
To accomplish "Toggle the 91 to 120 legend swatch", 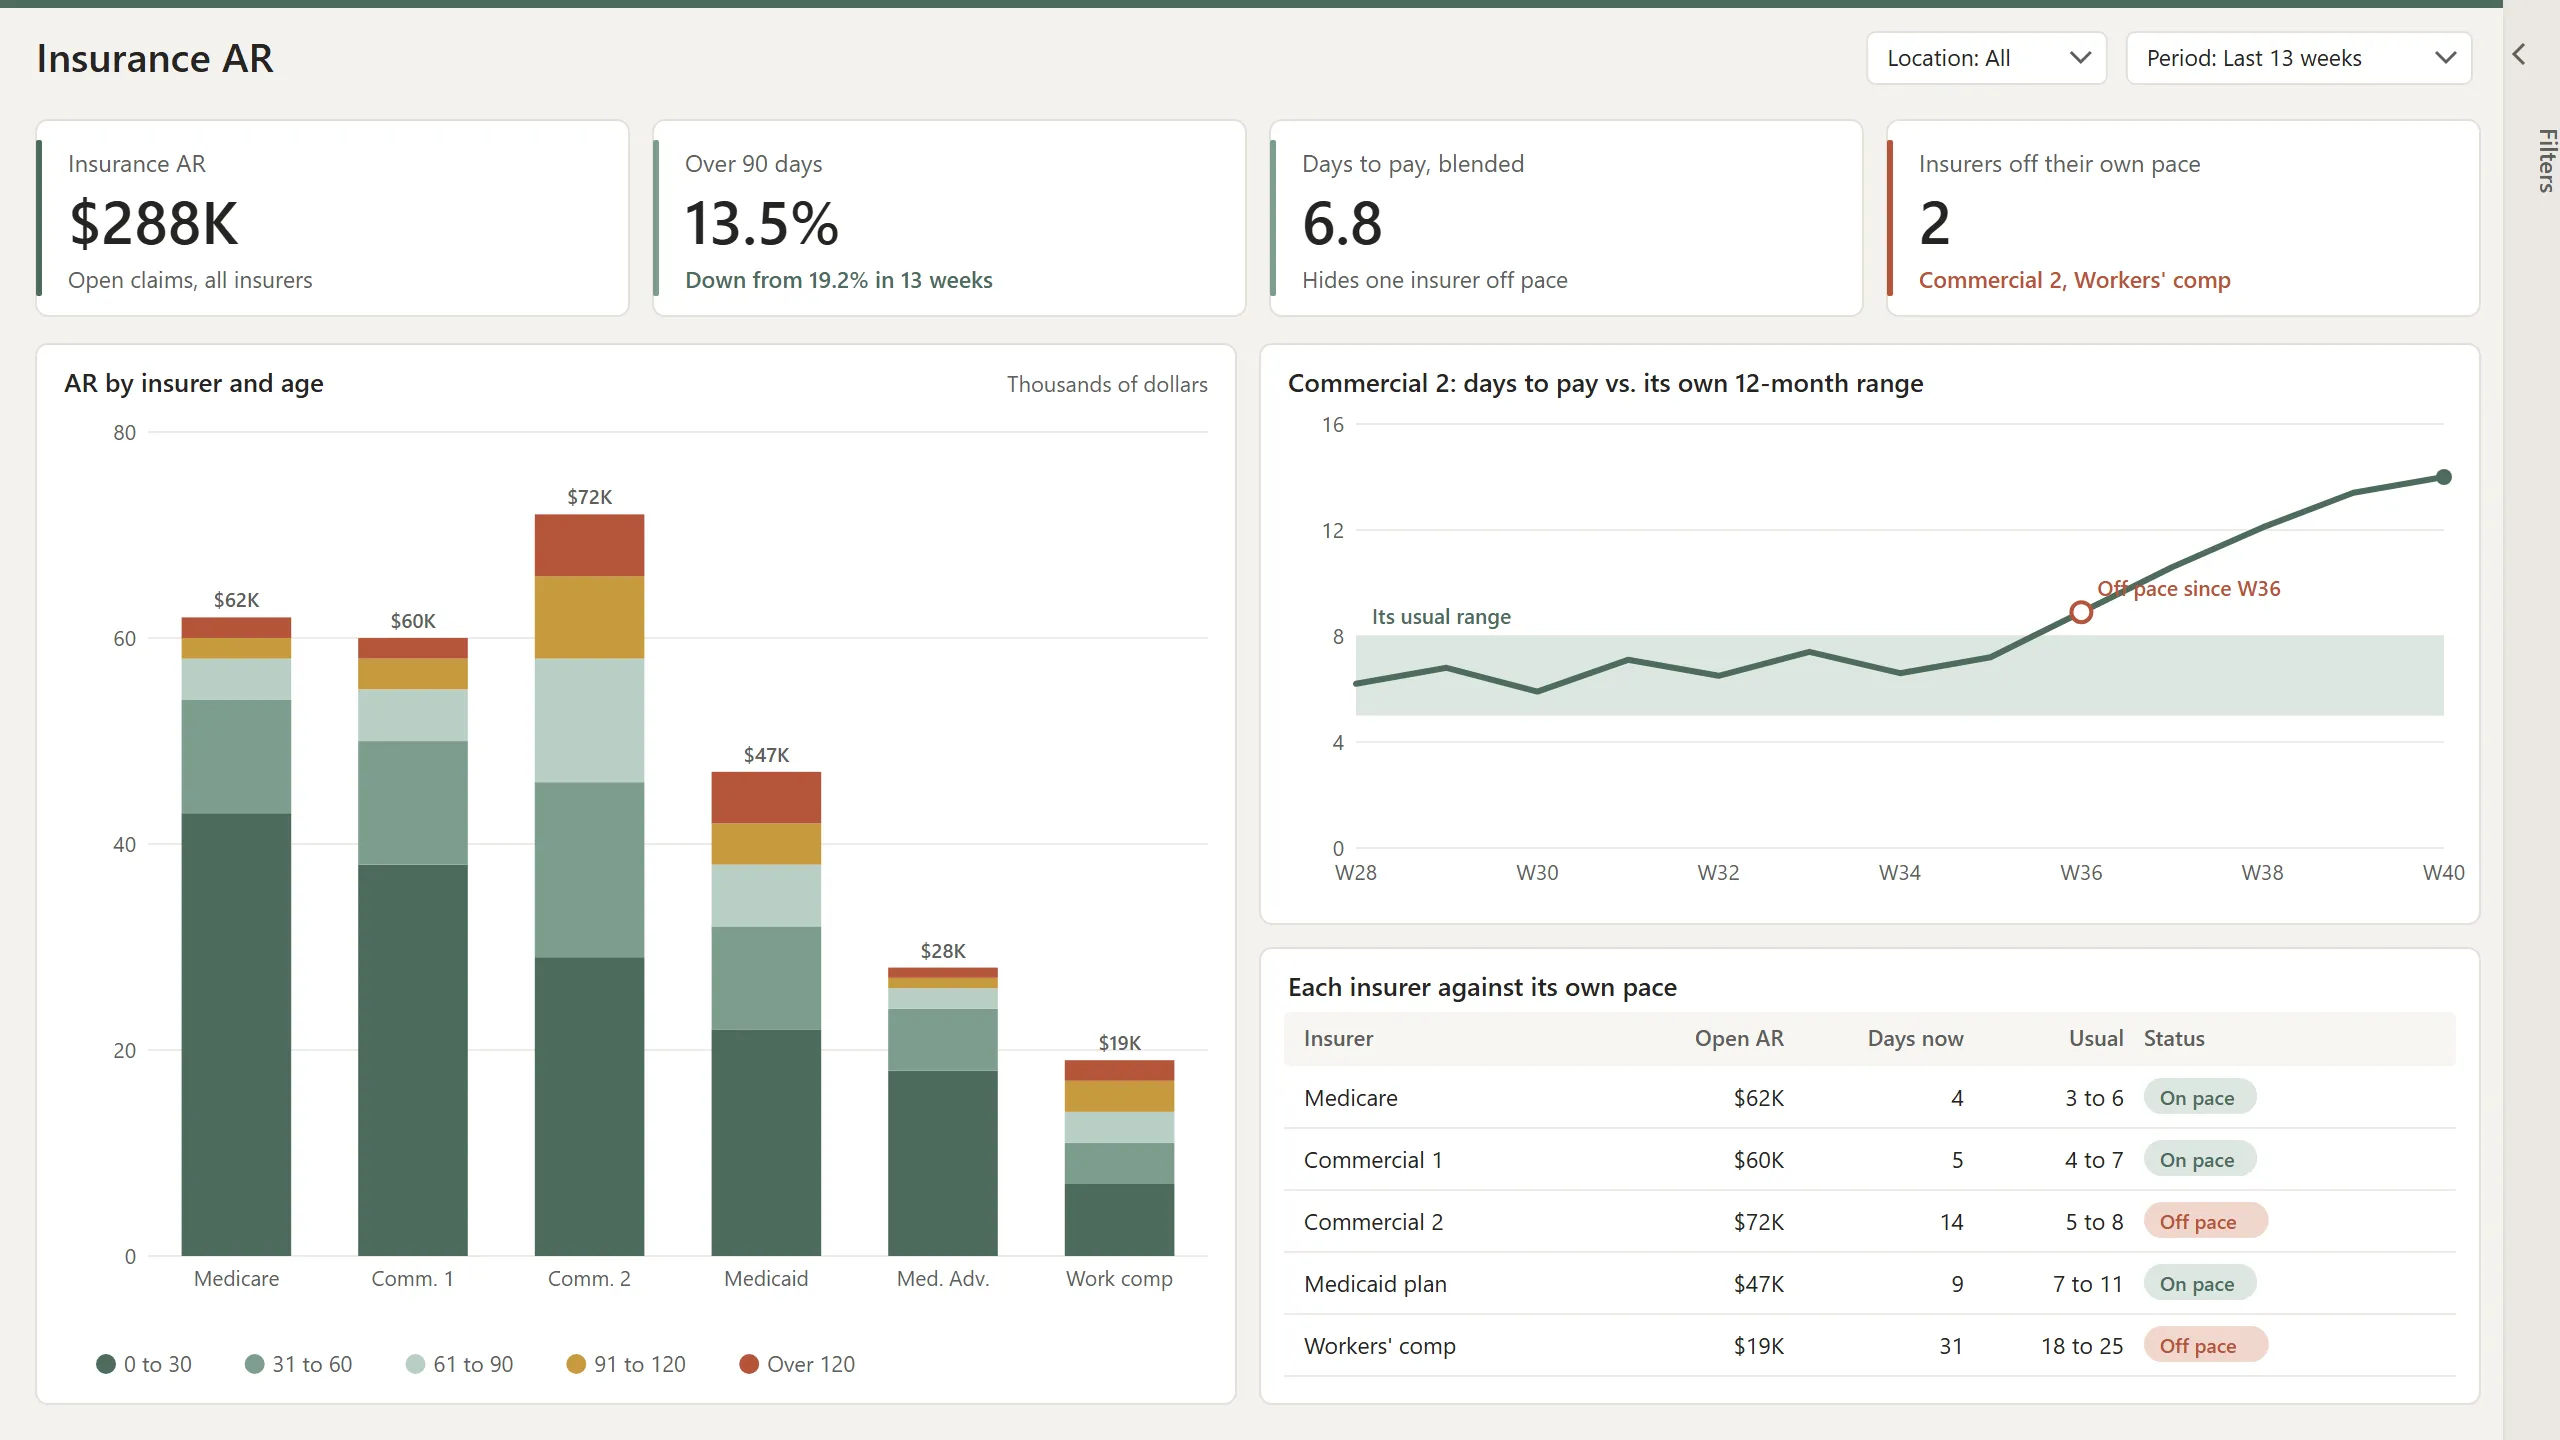I will pyautogui.click(x=576, y=1364).
